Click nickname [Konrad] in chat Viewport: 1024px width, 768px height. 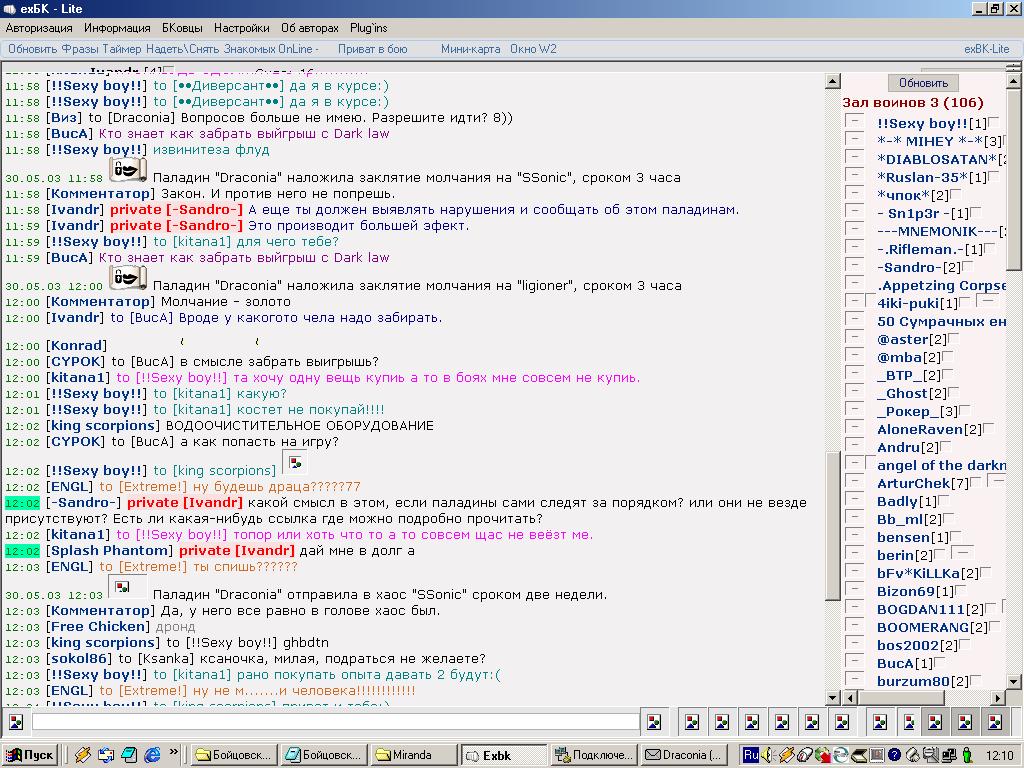click(76, 345)
